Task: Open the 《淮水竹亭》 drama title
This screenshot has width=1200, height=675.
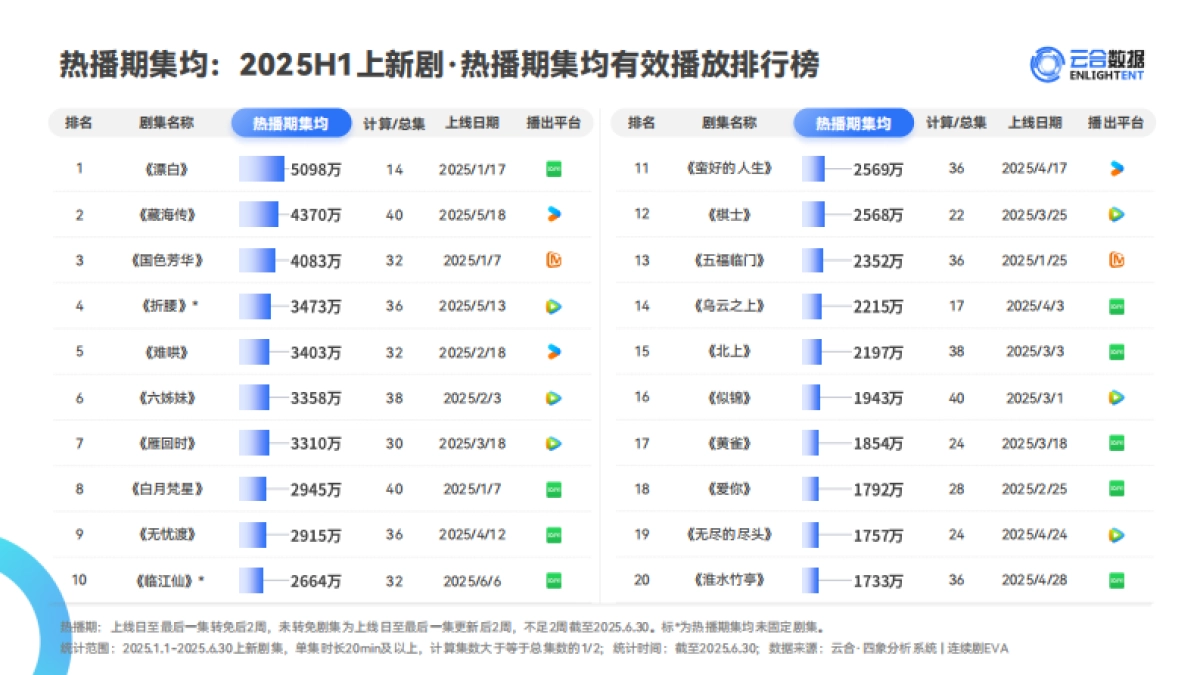Action: [727, 579]
